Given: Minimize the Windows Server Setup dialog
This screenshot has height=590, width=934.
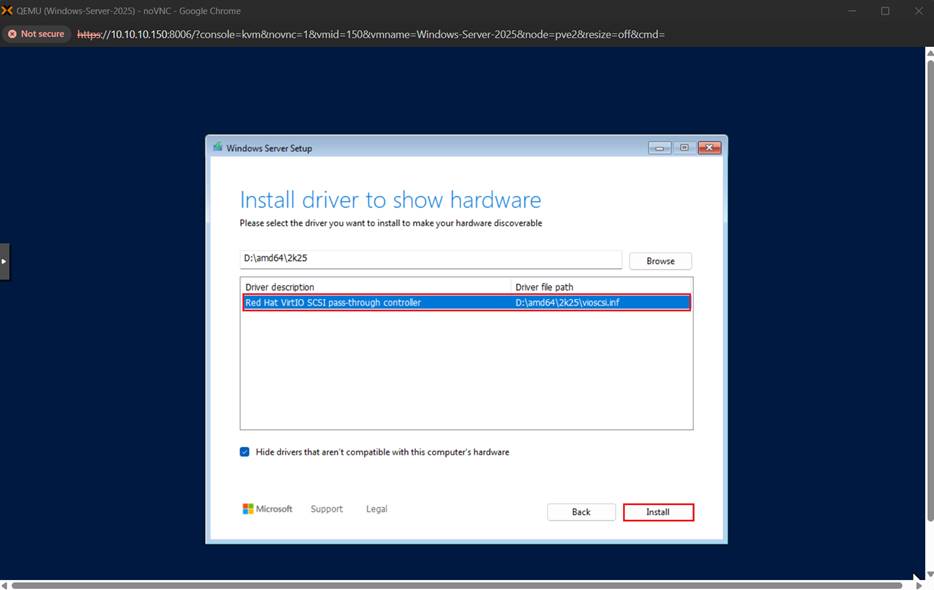Looking at the screenshot, I should pyautogui.click(x=659, y=148).
